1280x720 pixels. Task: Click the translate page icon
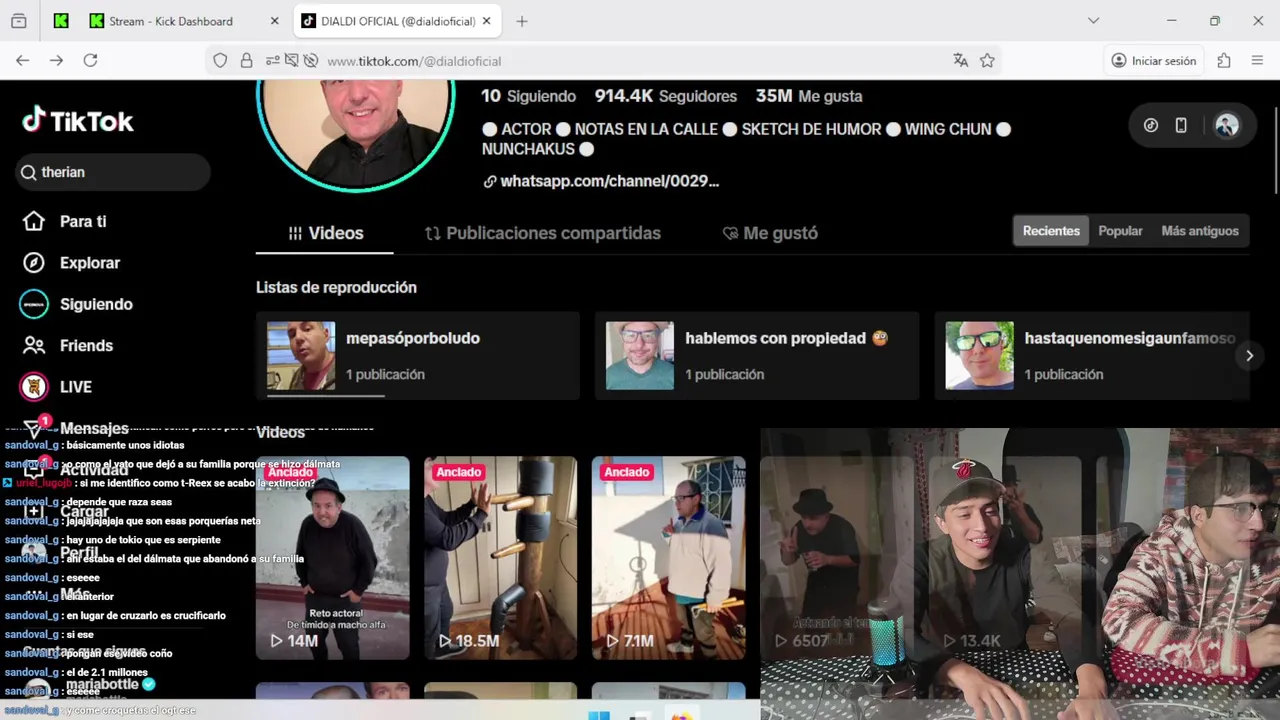[x=961, y=61]
